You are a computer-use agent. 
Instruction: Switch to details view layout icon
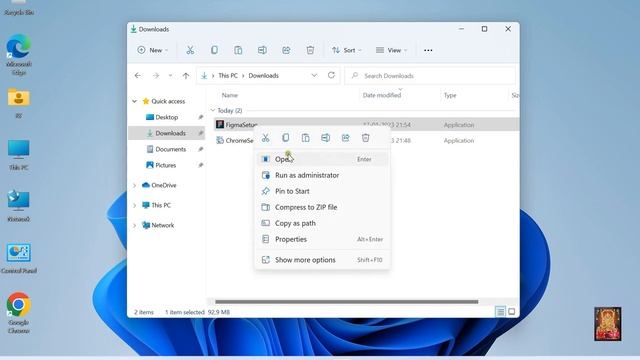(x=500, y=312)
